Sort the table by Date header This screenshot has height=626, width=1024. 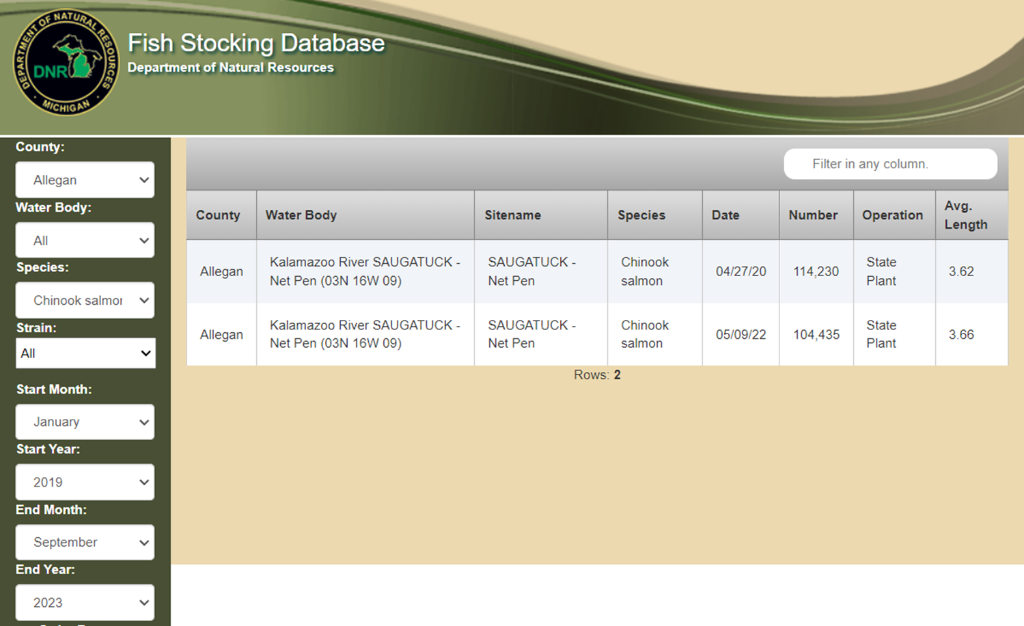point(725,215)
